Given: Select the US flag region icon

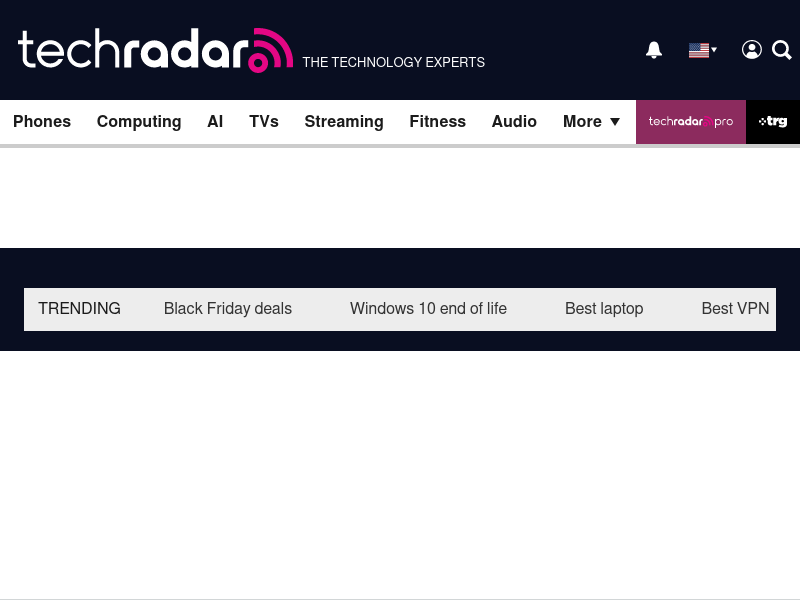Looking at the screenshot, I should (x=698, y=50).
